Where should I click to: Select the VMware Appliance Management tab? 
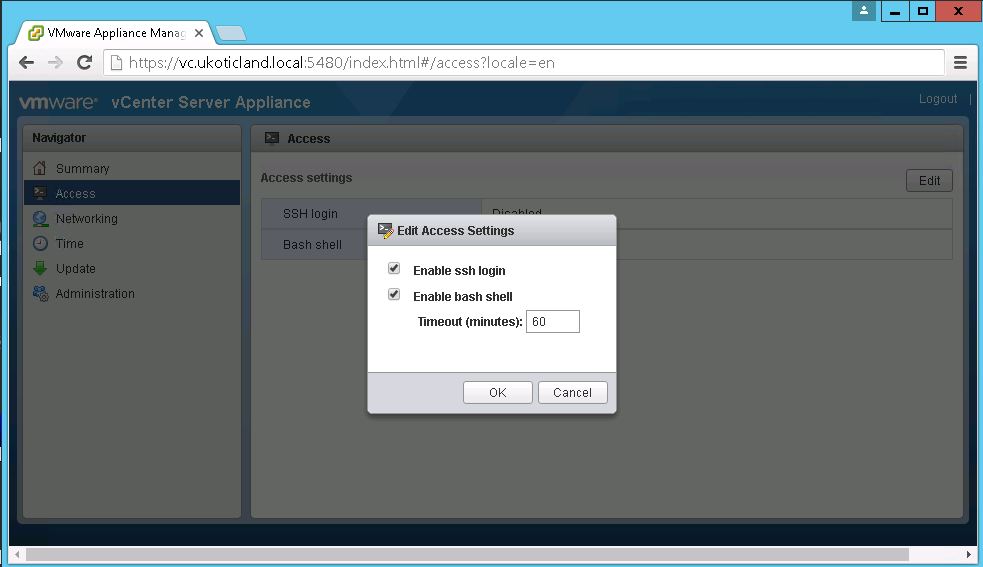pyautogui.click(x=116, y=33)
